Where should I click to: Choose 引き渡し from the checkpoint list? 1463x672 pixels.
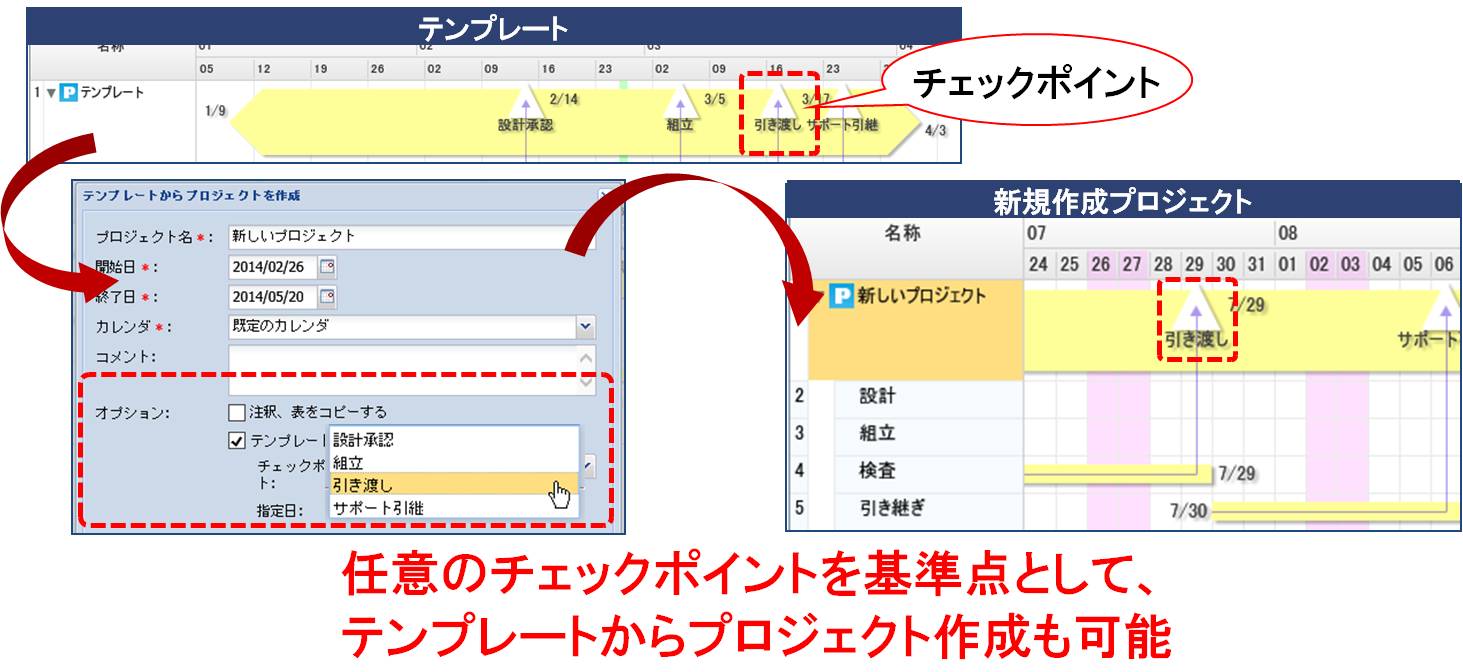tap(363, 486)
